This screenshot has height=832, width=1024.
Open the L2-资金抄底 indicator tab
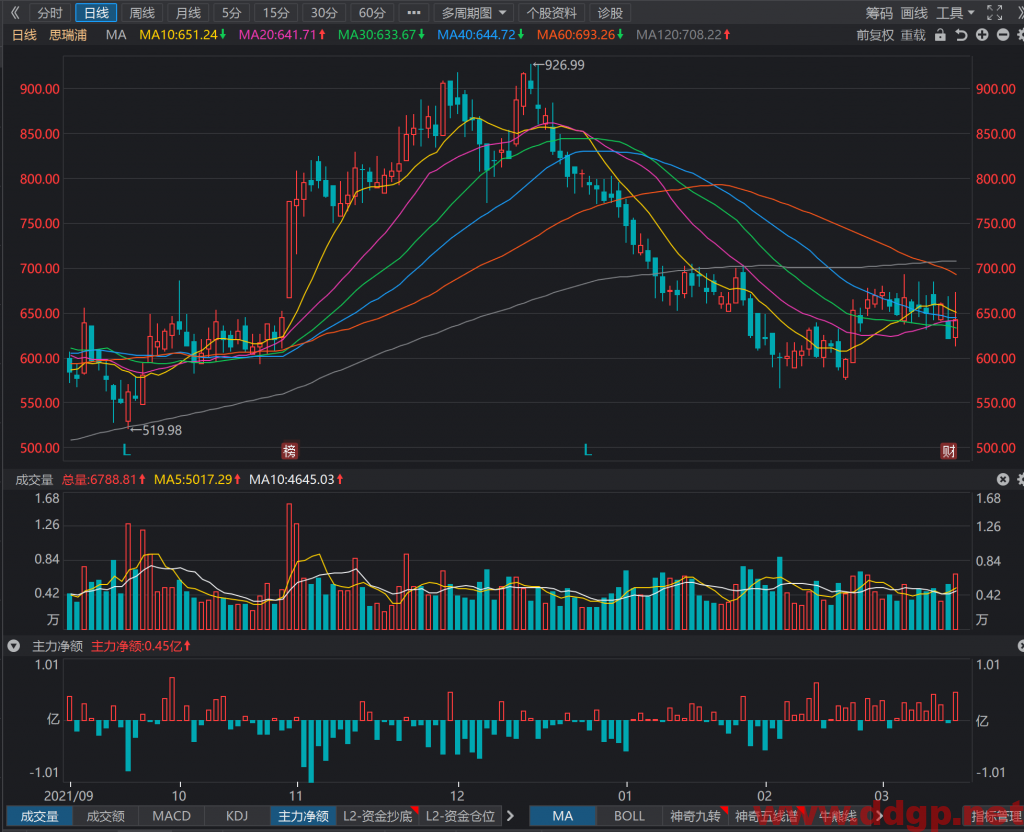(378, 816)
